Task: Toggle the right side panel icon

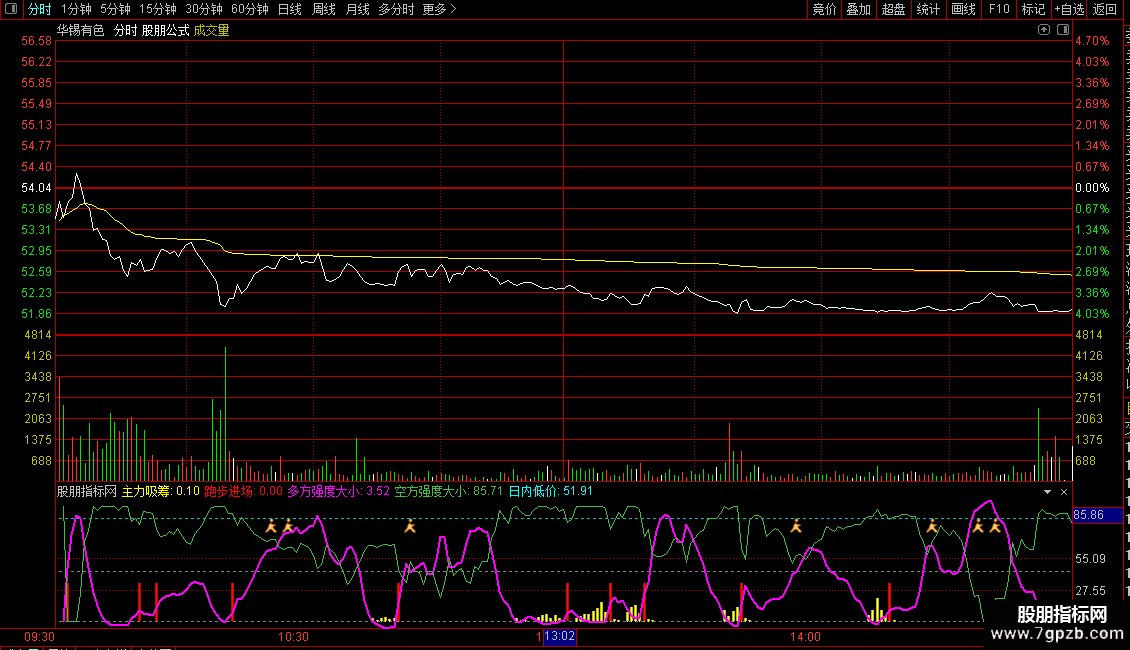Action: pyautogui.click(x=1062, y=30)
